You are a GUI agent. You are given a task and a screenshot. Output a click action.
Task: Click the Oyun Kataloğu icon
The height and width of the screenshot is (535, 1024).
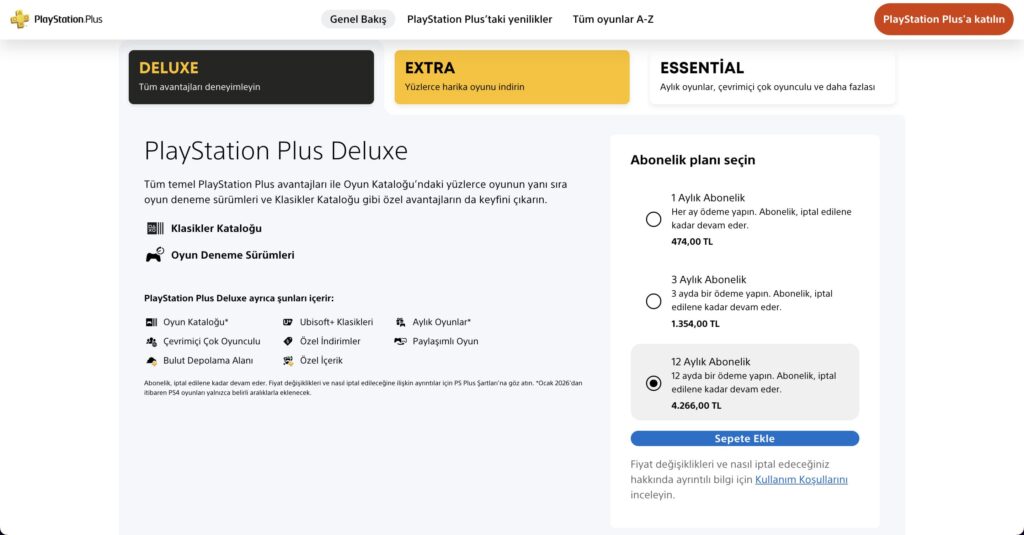coord(152,322)
